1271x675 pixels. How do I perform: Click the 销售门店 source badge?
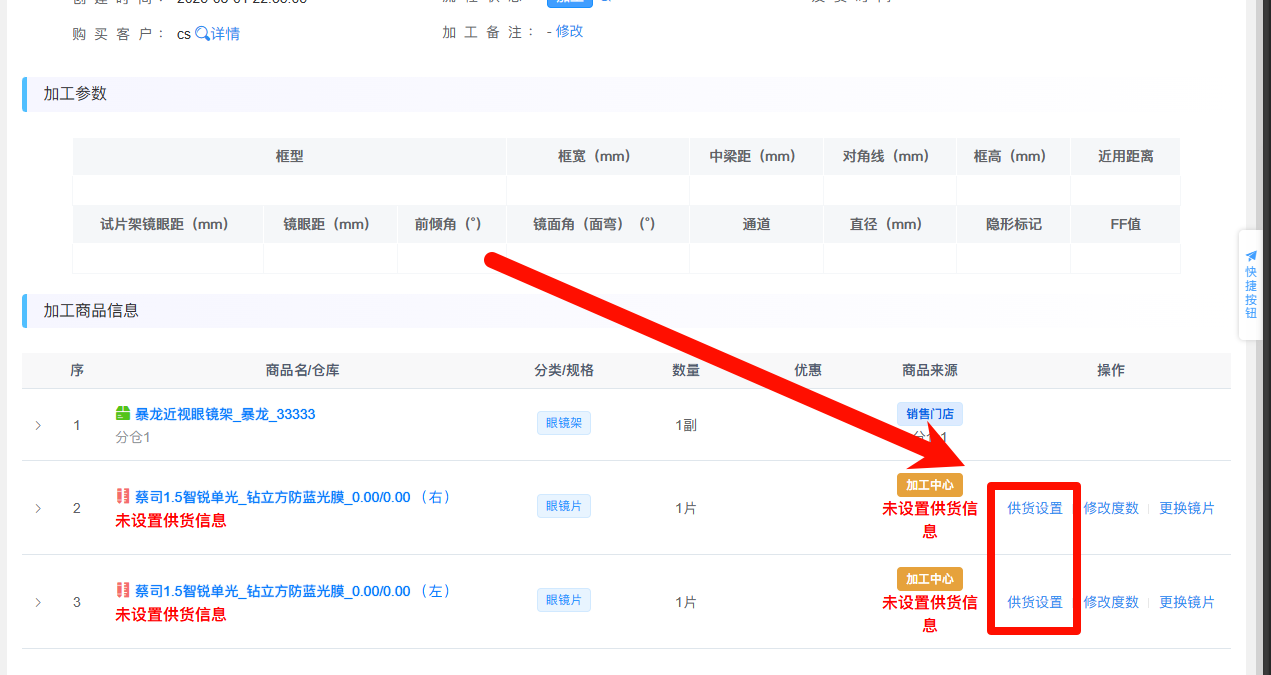click(929, 414)
